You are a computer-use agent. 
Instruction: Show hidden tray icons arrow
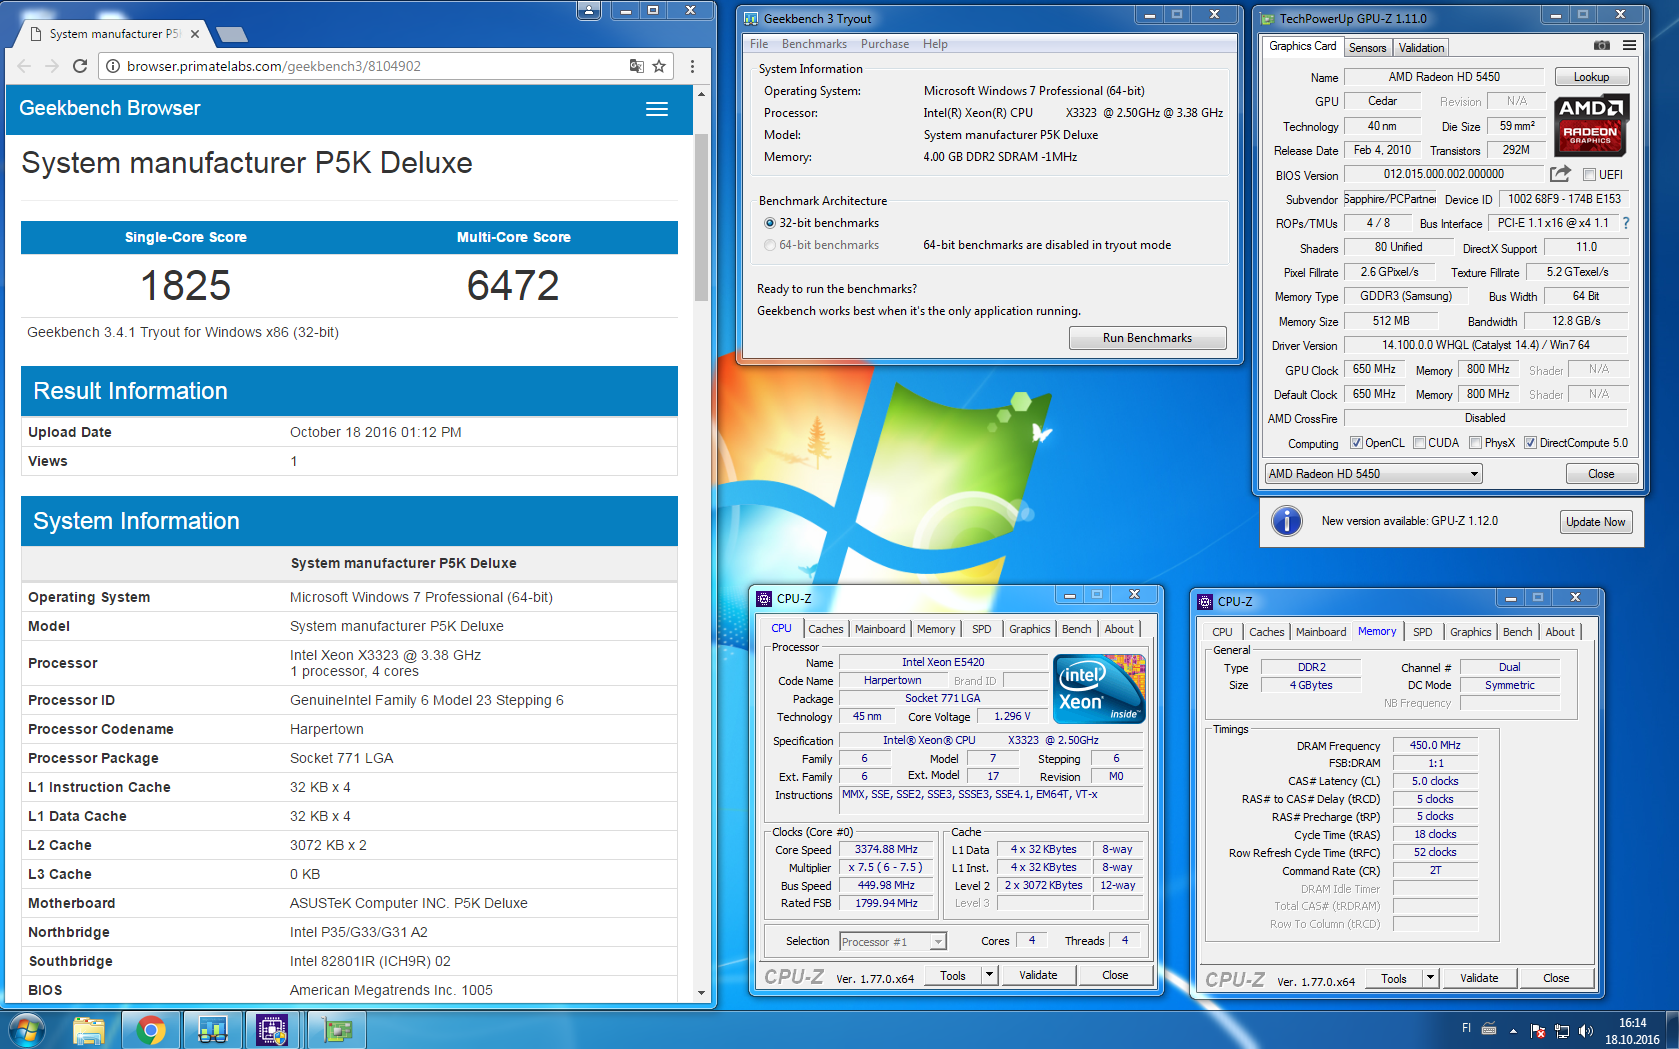coord(1513,1031)
